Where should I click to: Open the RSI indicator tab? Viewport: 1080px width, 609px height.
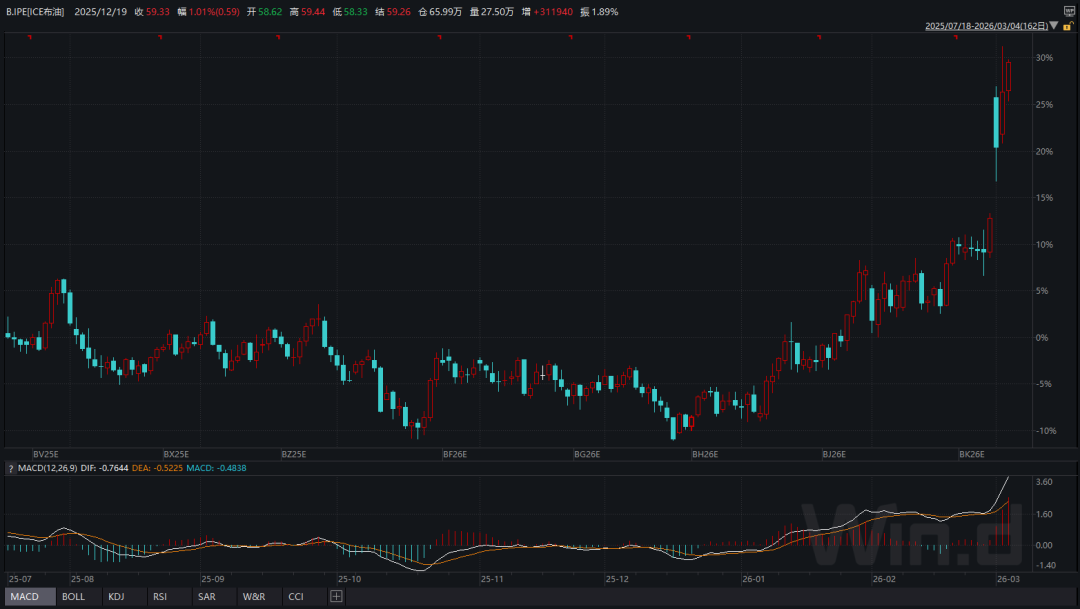pos(160,597)
